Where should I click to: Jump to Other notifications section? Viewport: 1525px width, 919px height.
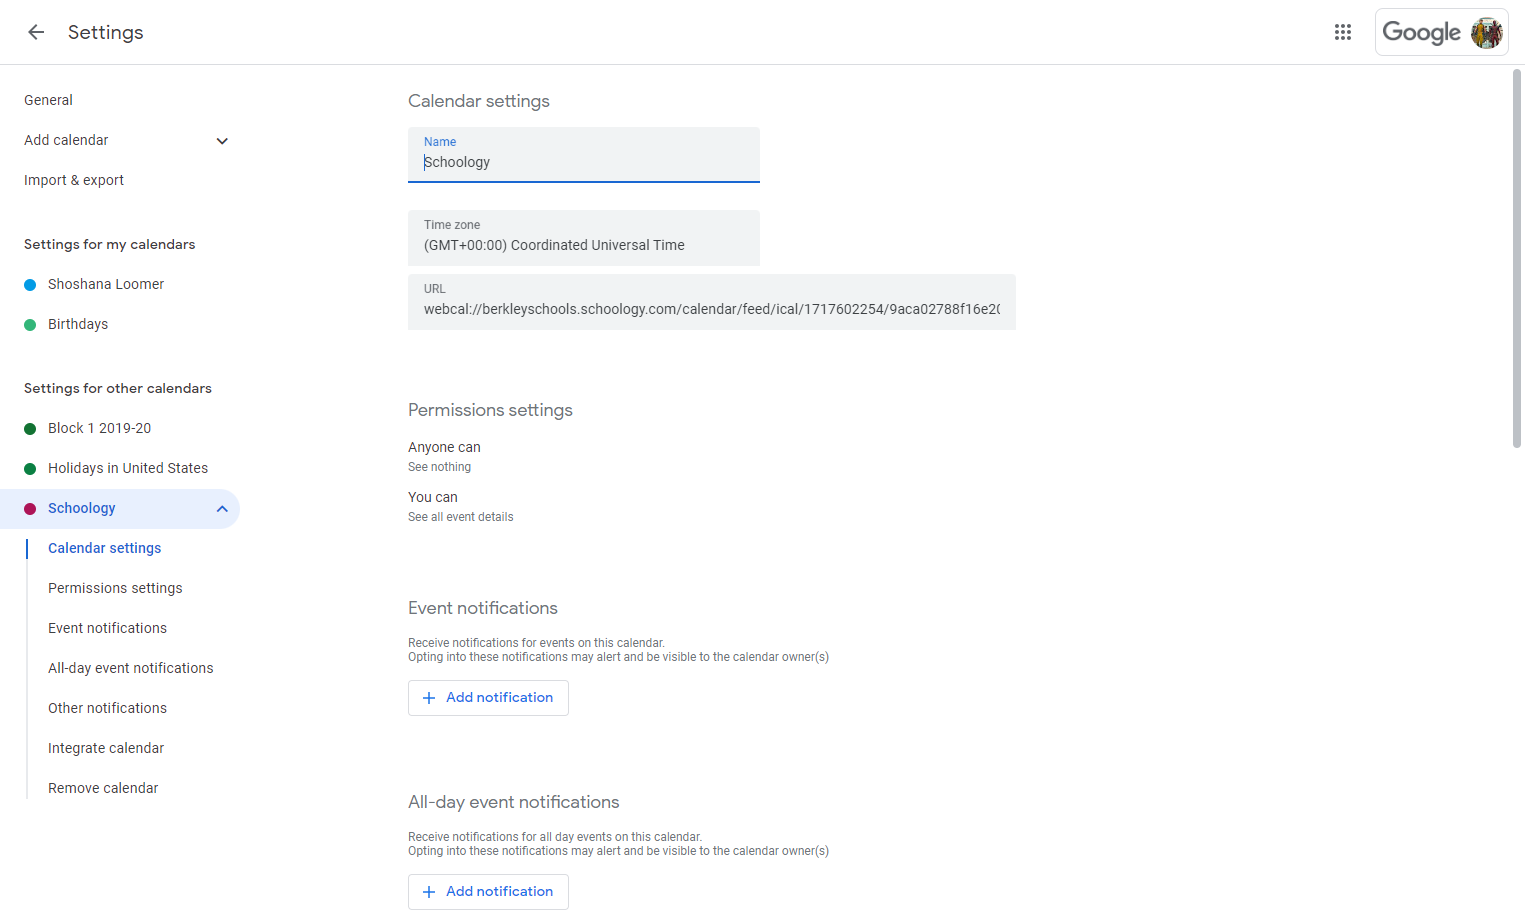(x=107, y=708)
